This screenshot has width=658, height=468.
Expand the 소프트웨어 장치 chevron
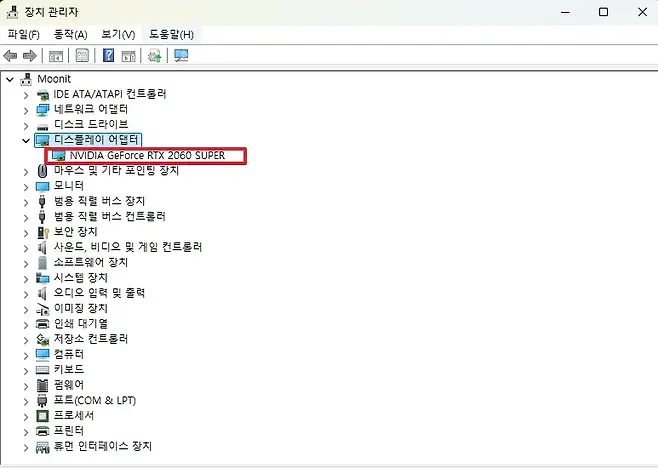[26, 264]
